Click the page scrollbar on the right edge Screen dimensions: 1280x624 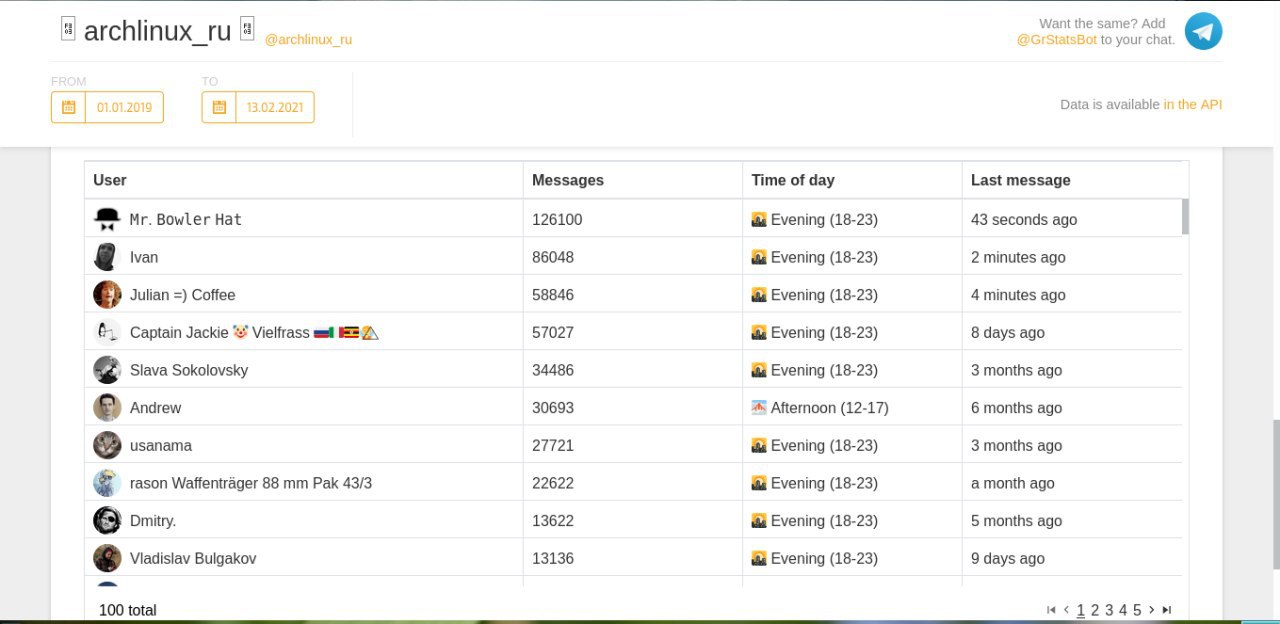pos(1275,493)
